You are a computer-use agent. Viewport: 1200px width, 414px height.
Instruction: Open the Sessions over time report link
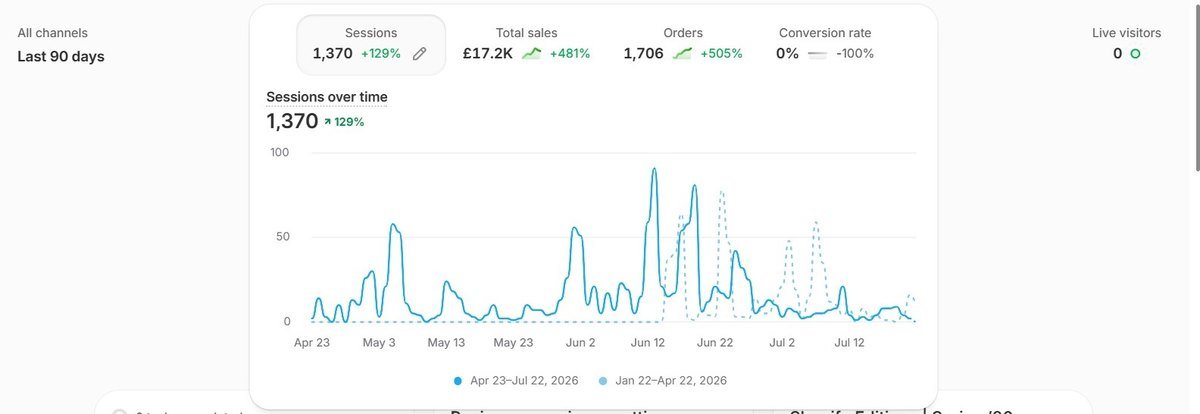pos(327,97)
